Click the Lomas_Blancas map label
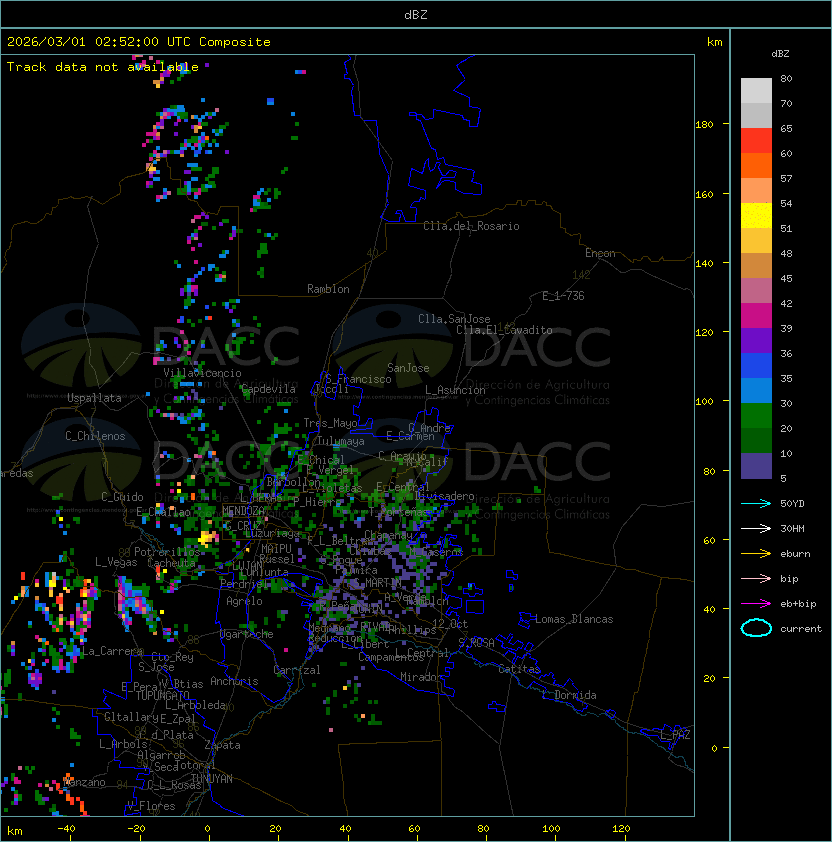Screen dimensions: 832x842 (x=574, y=619)
